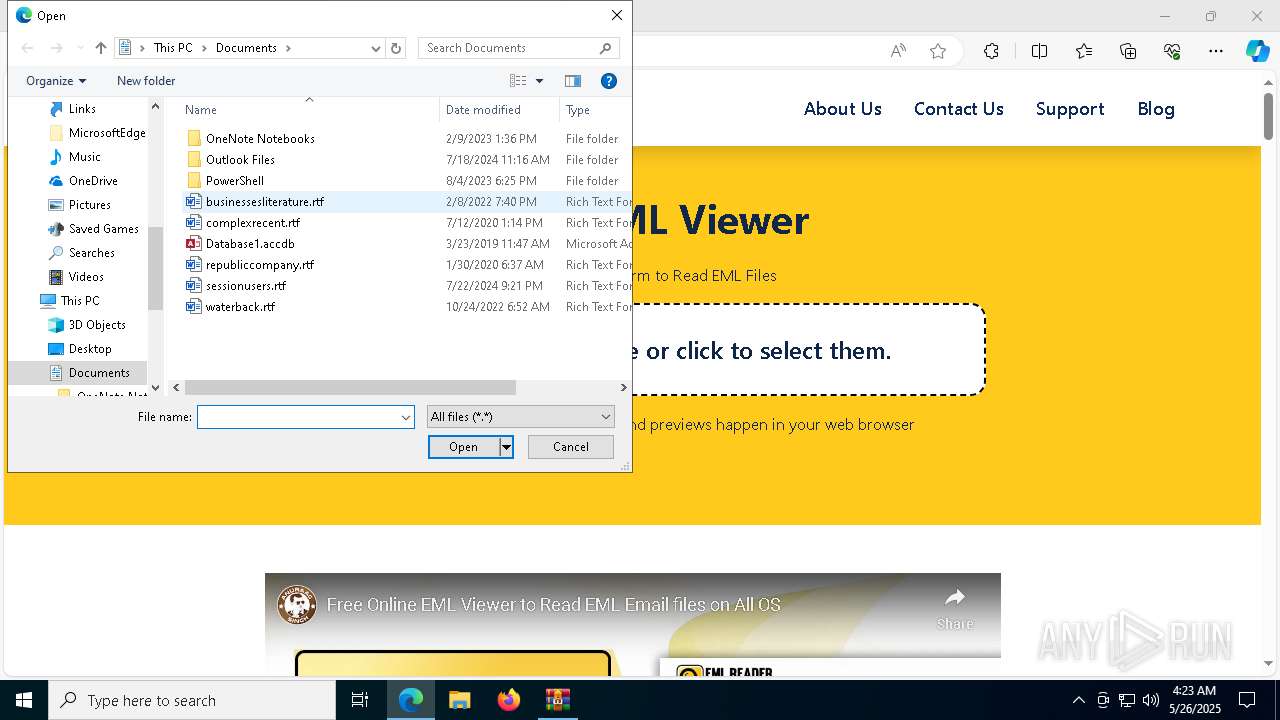Select businessesliterature.rtf file
1280x720 pixels.
265,202
